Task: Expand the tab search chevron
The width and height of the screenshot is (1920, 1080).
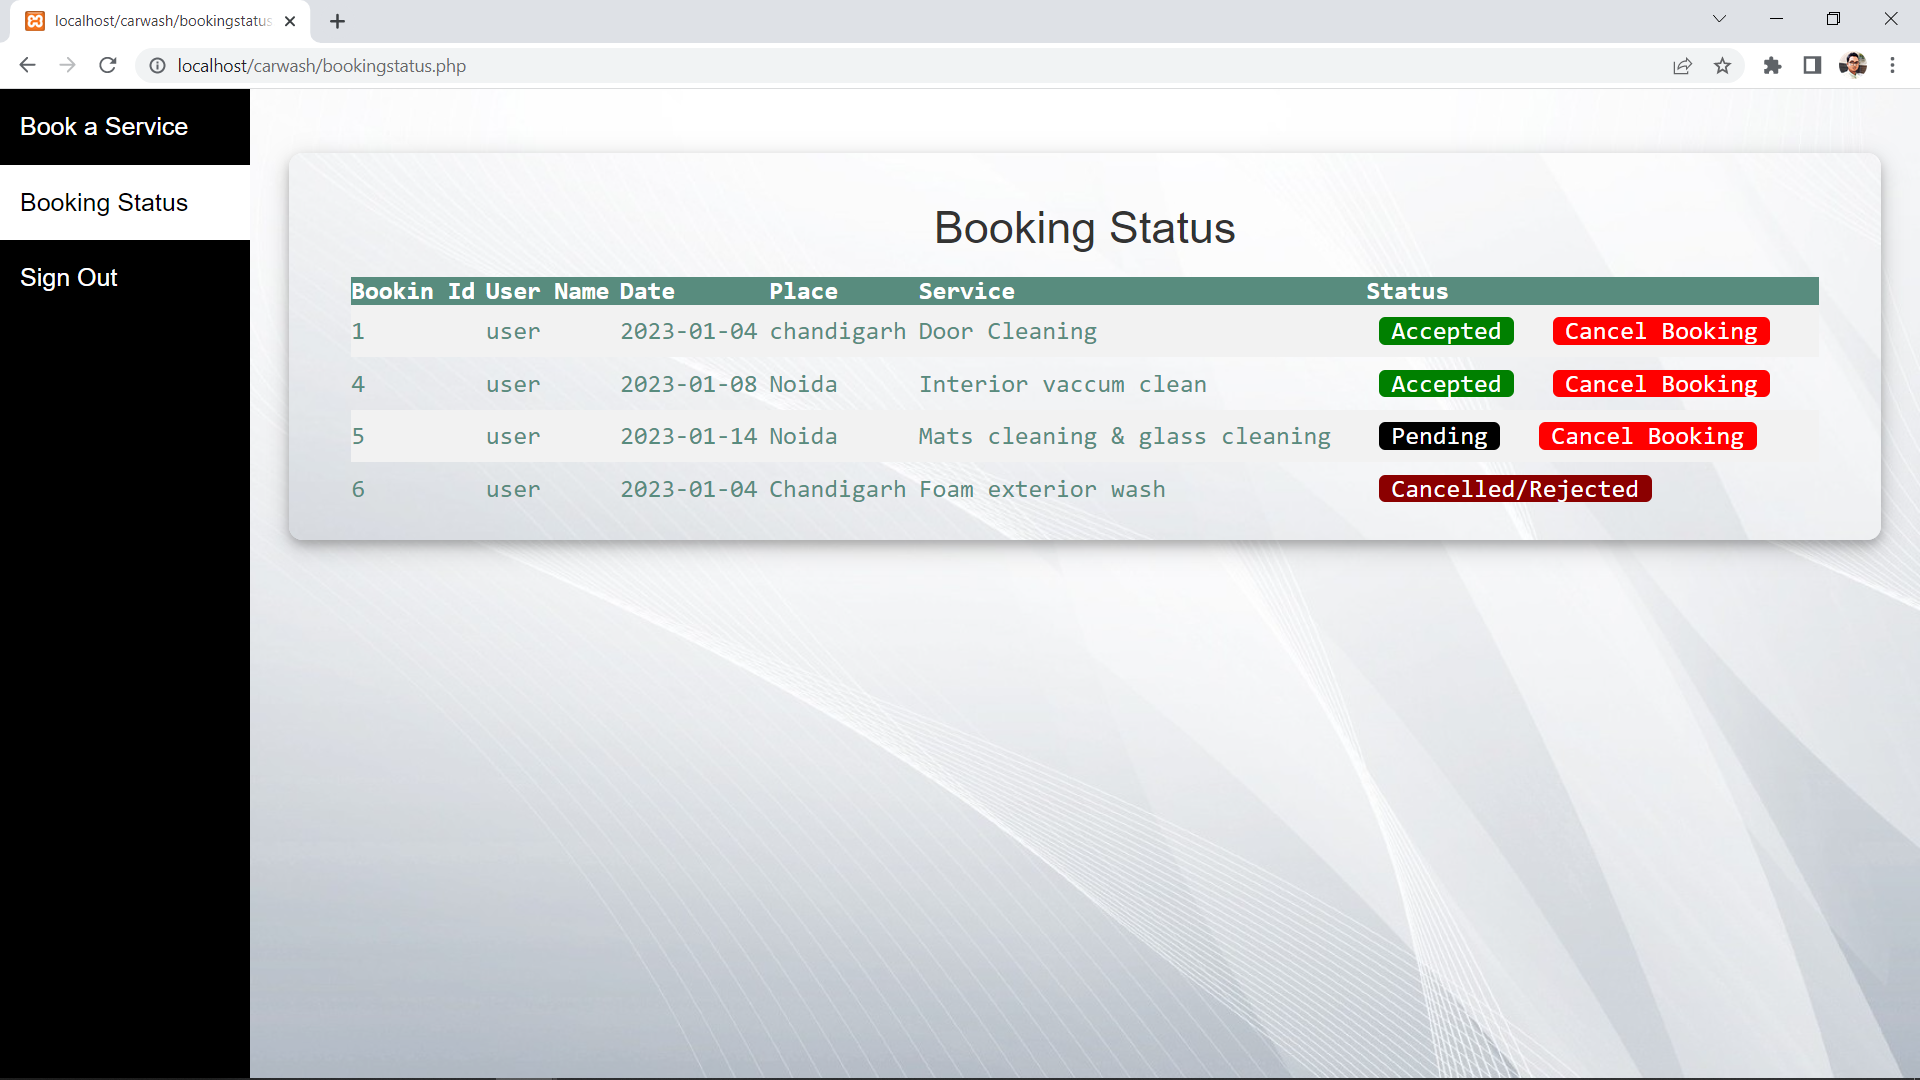Action: 1719,19
